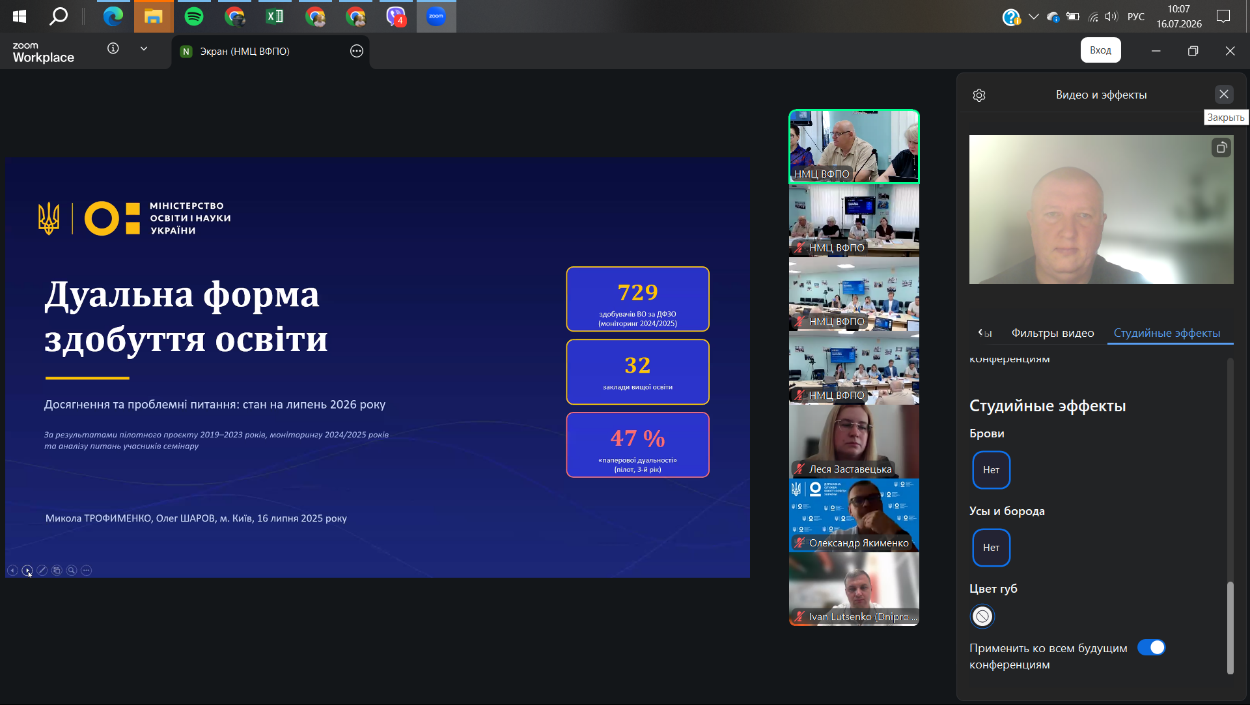Open more slideshow options ellipsis
This screenshot has width=1250, height=705.
pos(87,570)
